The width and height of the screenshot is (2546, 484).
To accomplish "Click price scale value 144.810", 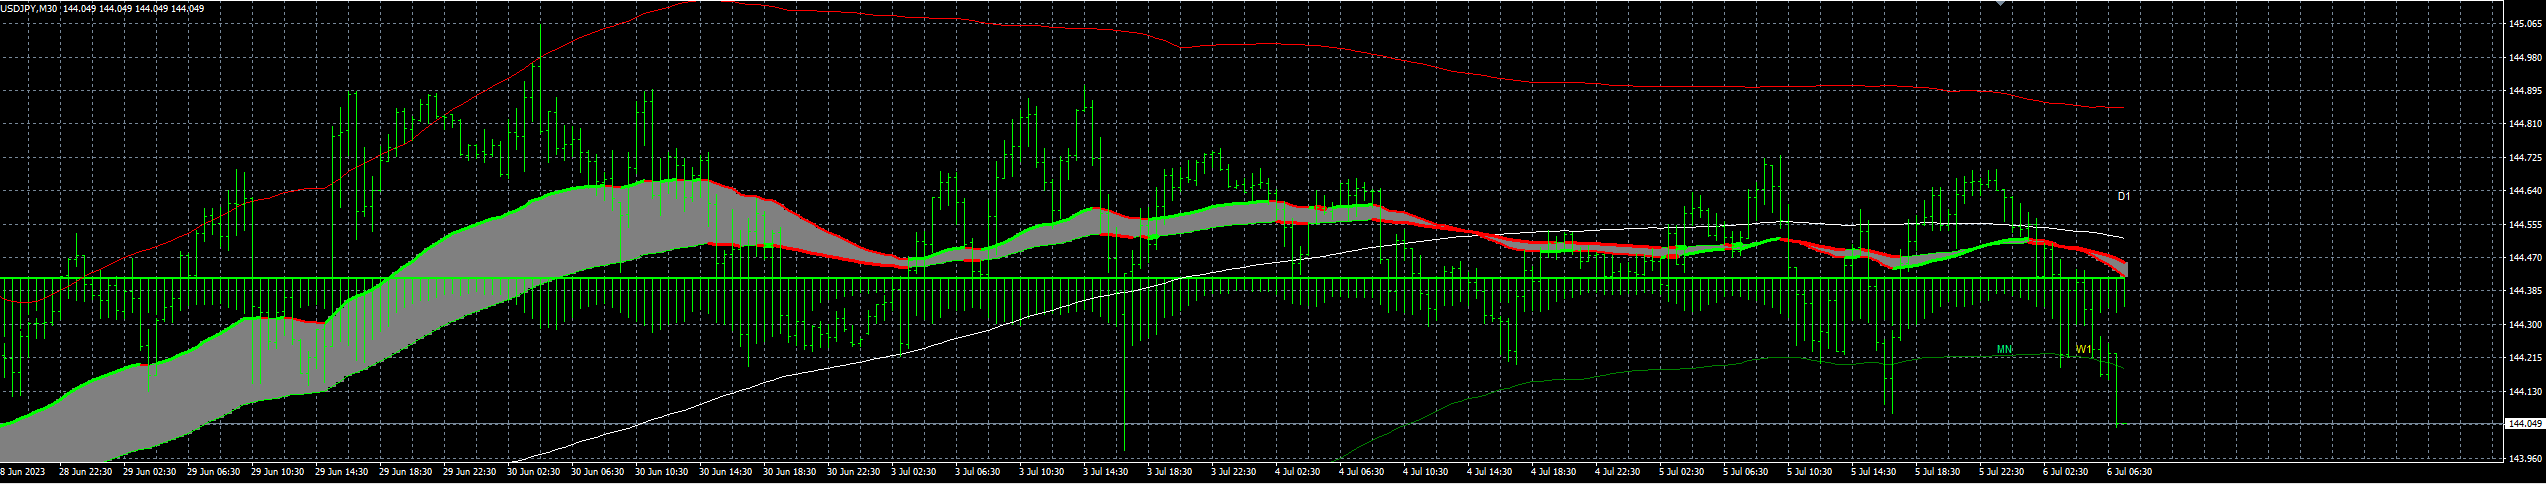I will point(2525,124).
